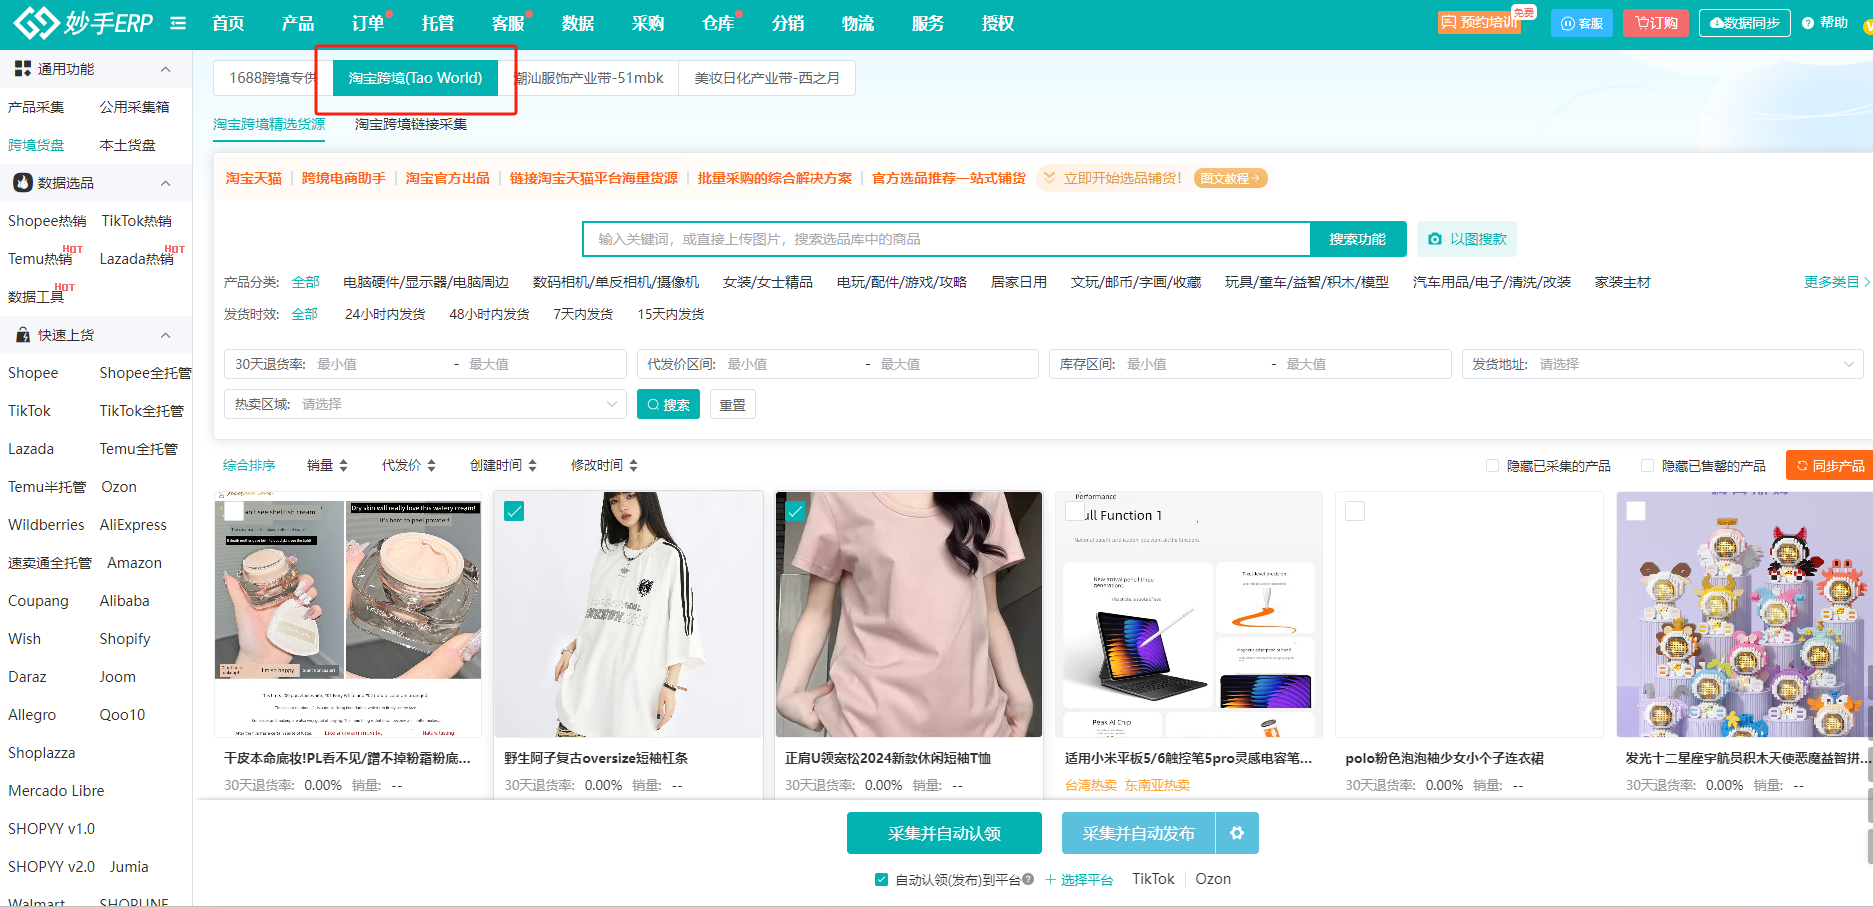
Task: Open the 发货地址 dropdown
Action: [1662, 364]
